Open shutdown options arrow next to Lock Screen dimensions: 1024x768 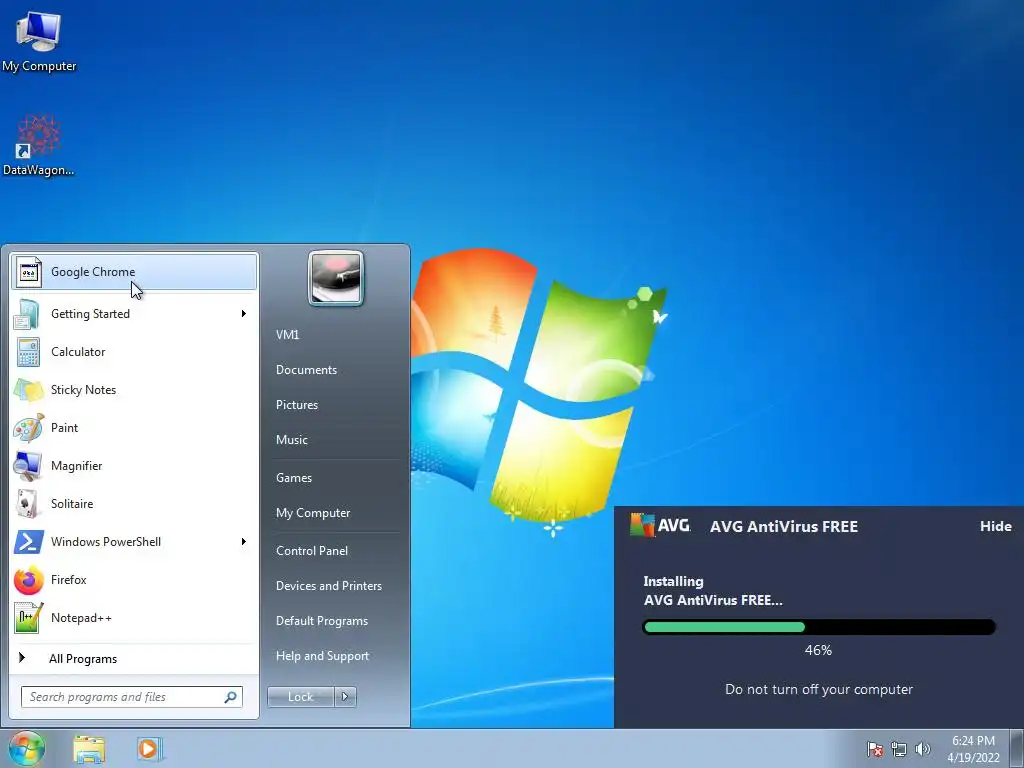[345, 697]
